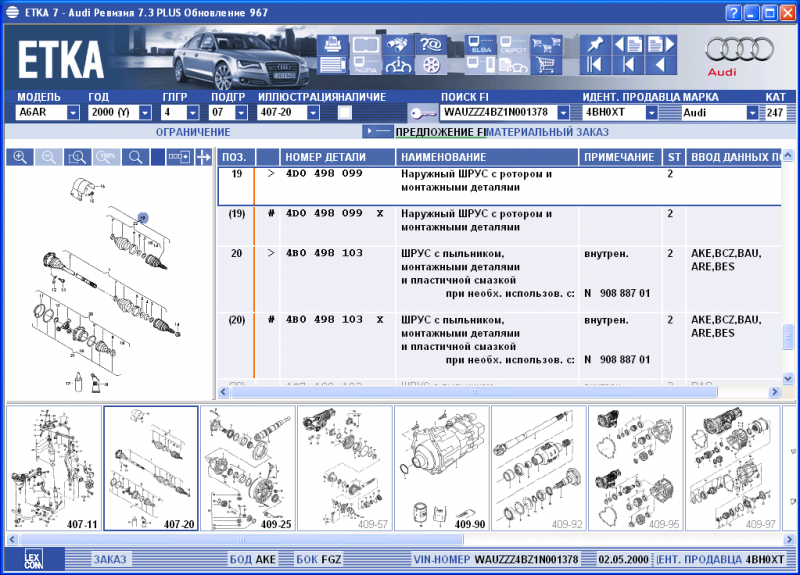This screenshot has width=800, height=575.
Task: Click the arrow toggle button before ПРЕДЛОЖЕНИЕ FI
Action: point(378,132)
